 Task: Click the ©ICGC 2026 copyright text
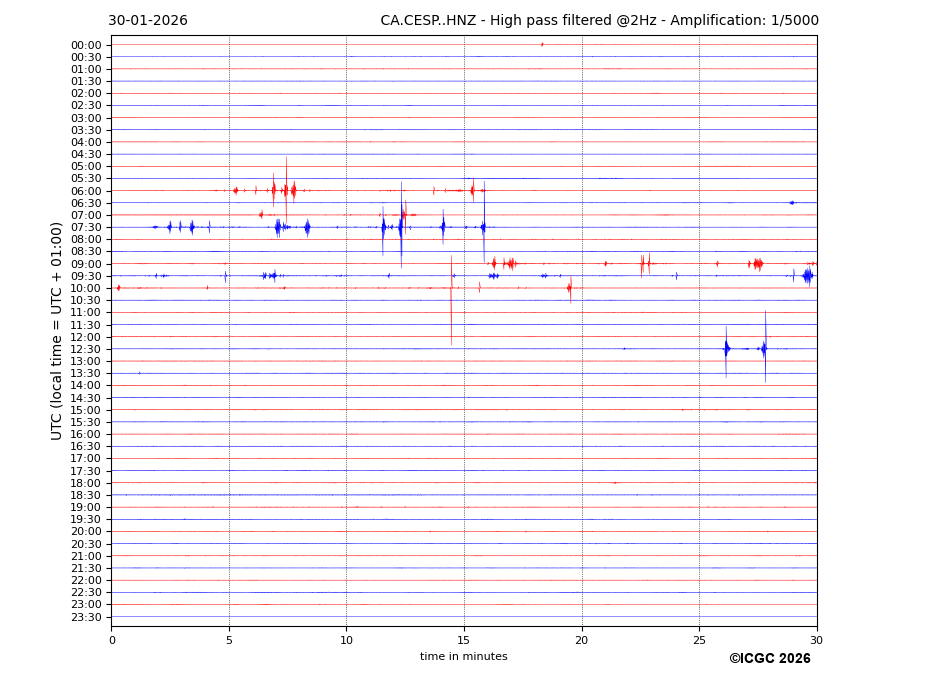coord(769,659)
